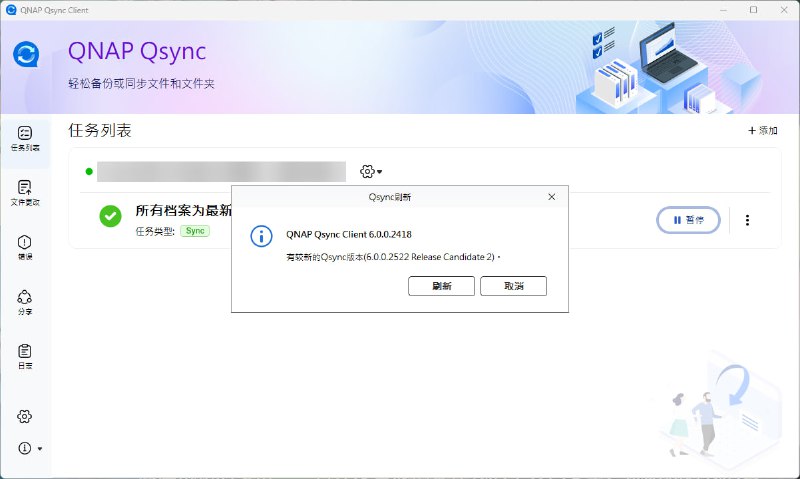The image size is (800, 479).
Task: Click the Qsync logo icon in banner
Action: (26, 54)
